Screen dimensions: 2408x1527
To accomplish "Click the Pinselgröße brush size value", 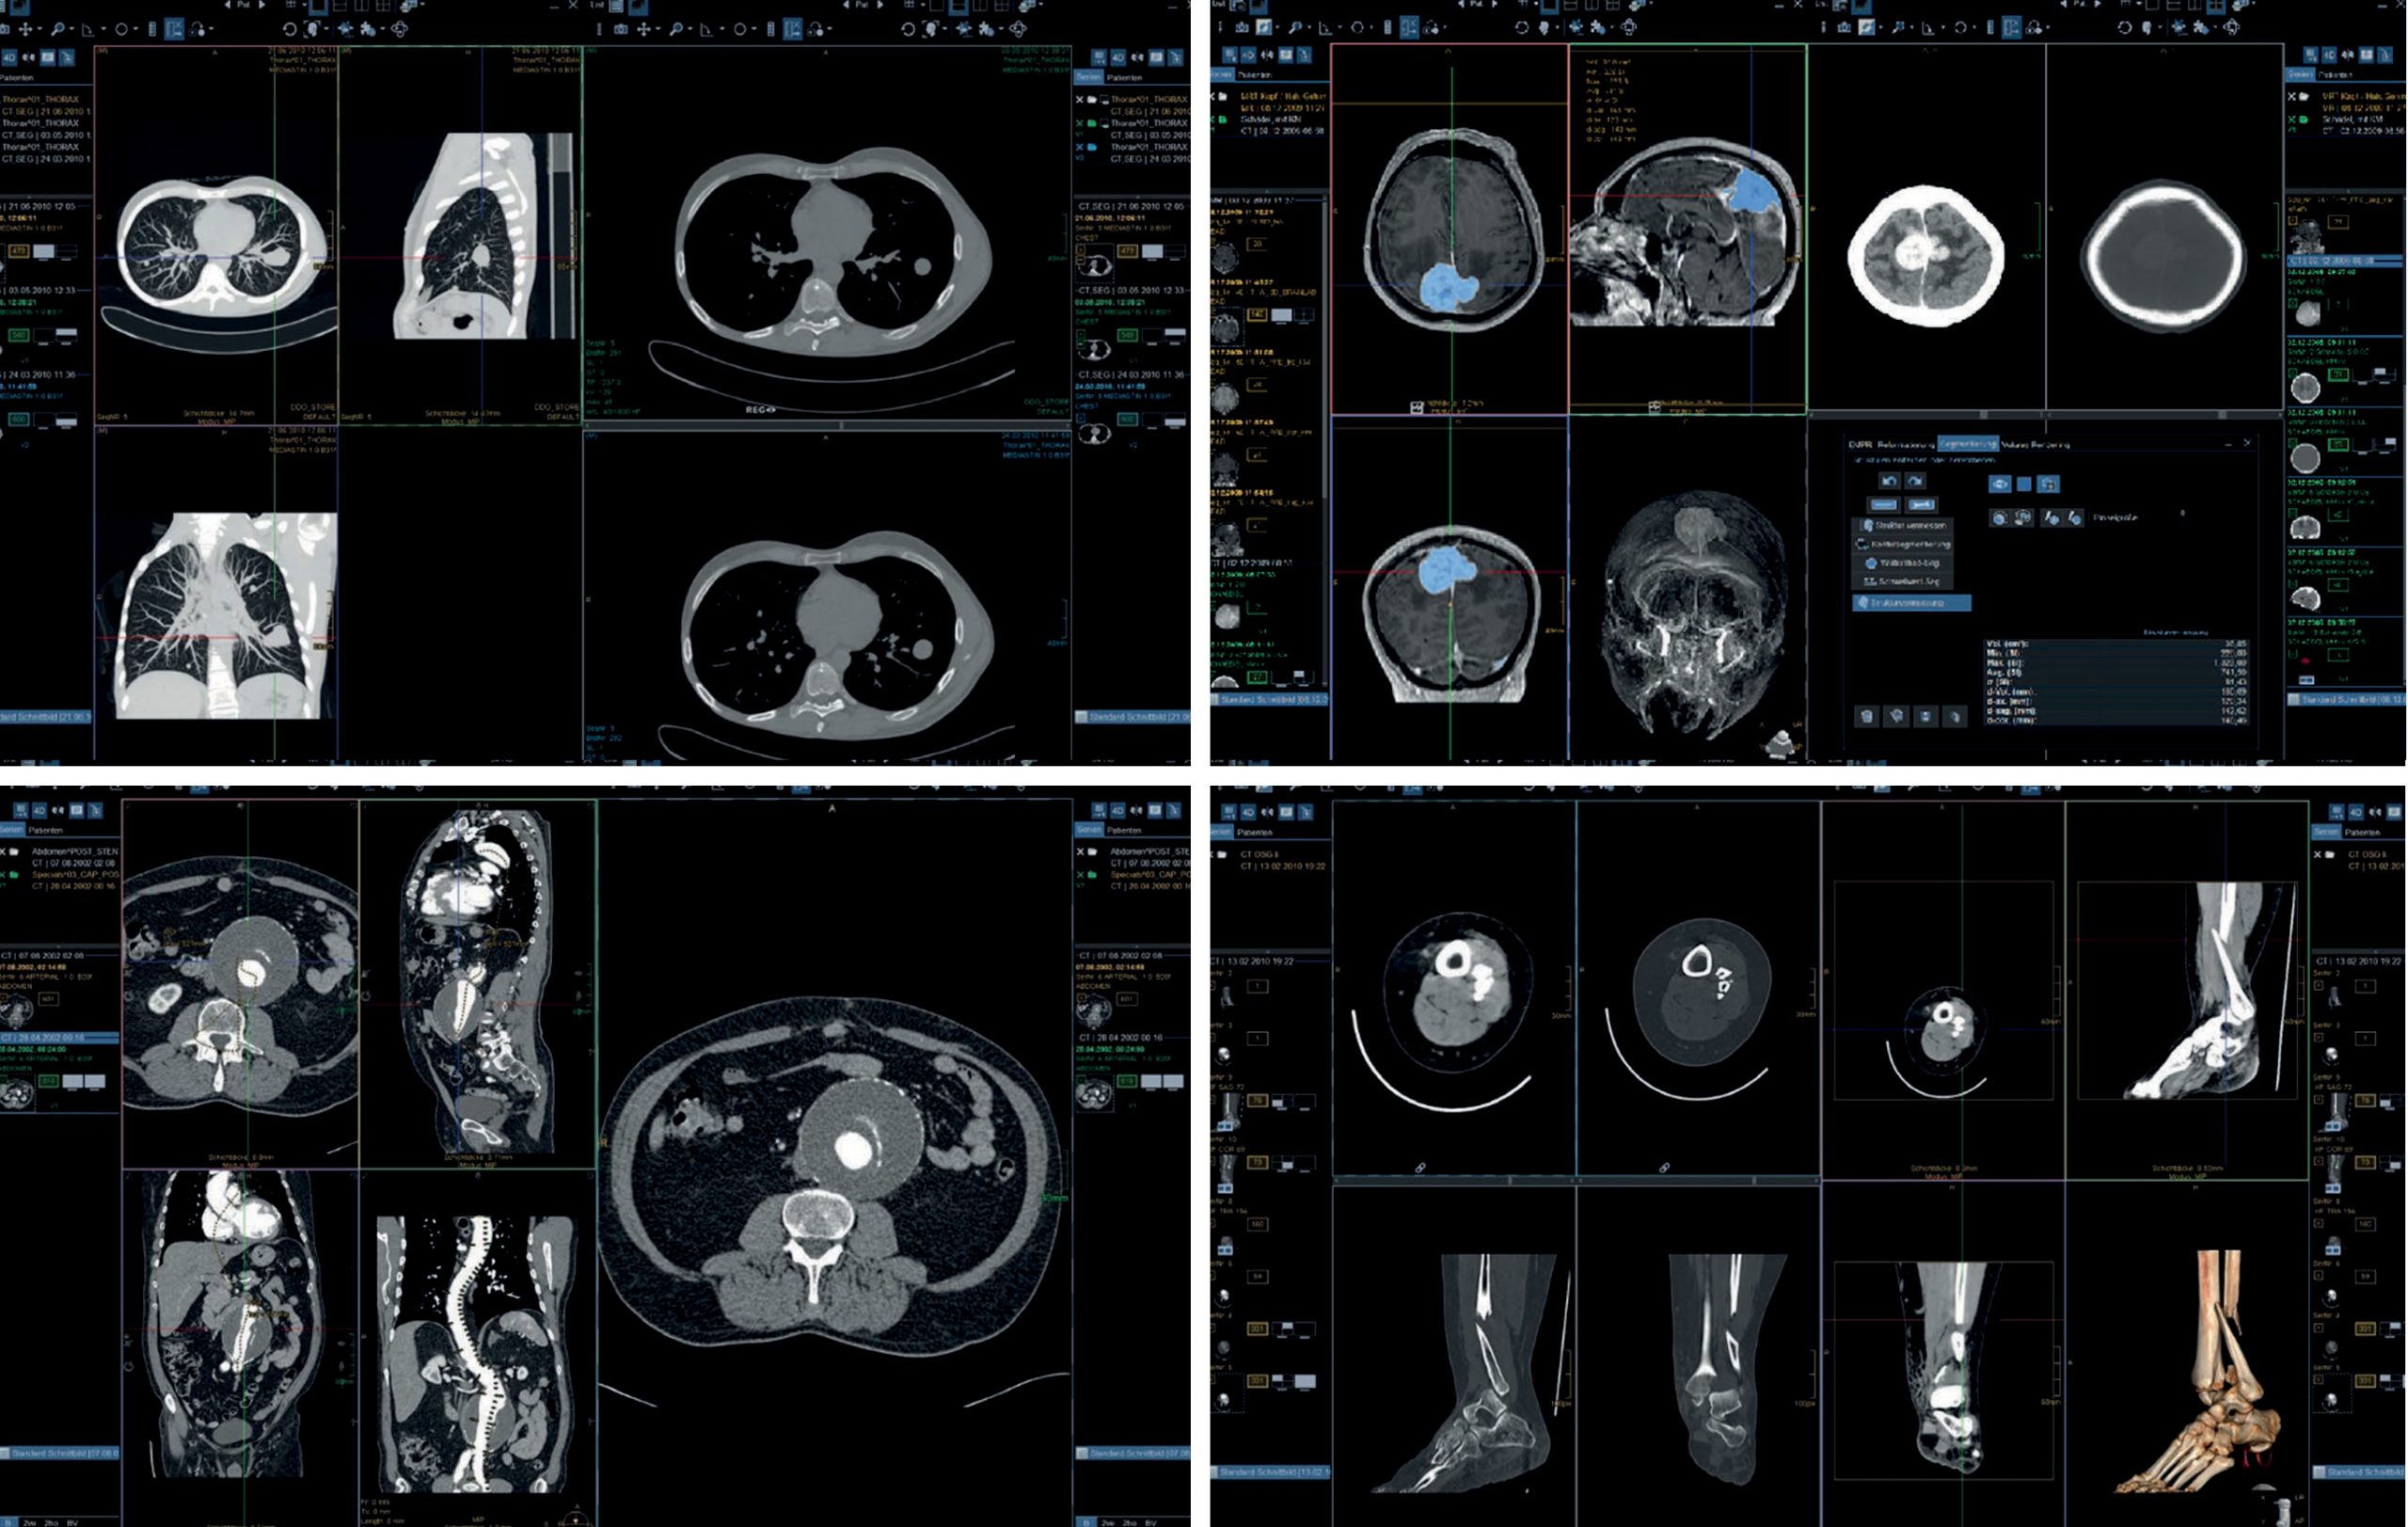I will 2183,513.
